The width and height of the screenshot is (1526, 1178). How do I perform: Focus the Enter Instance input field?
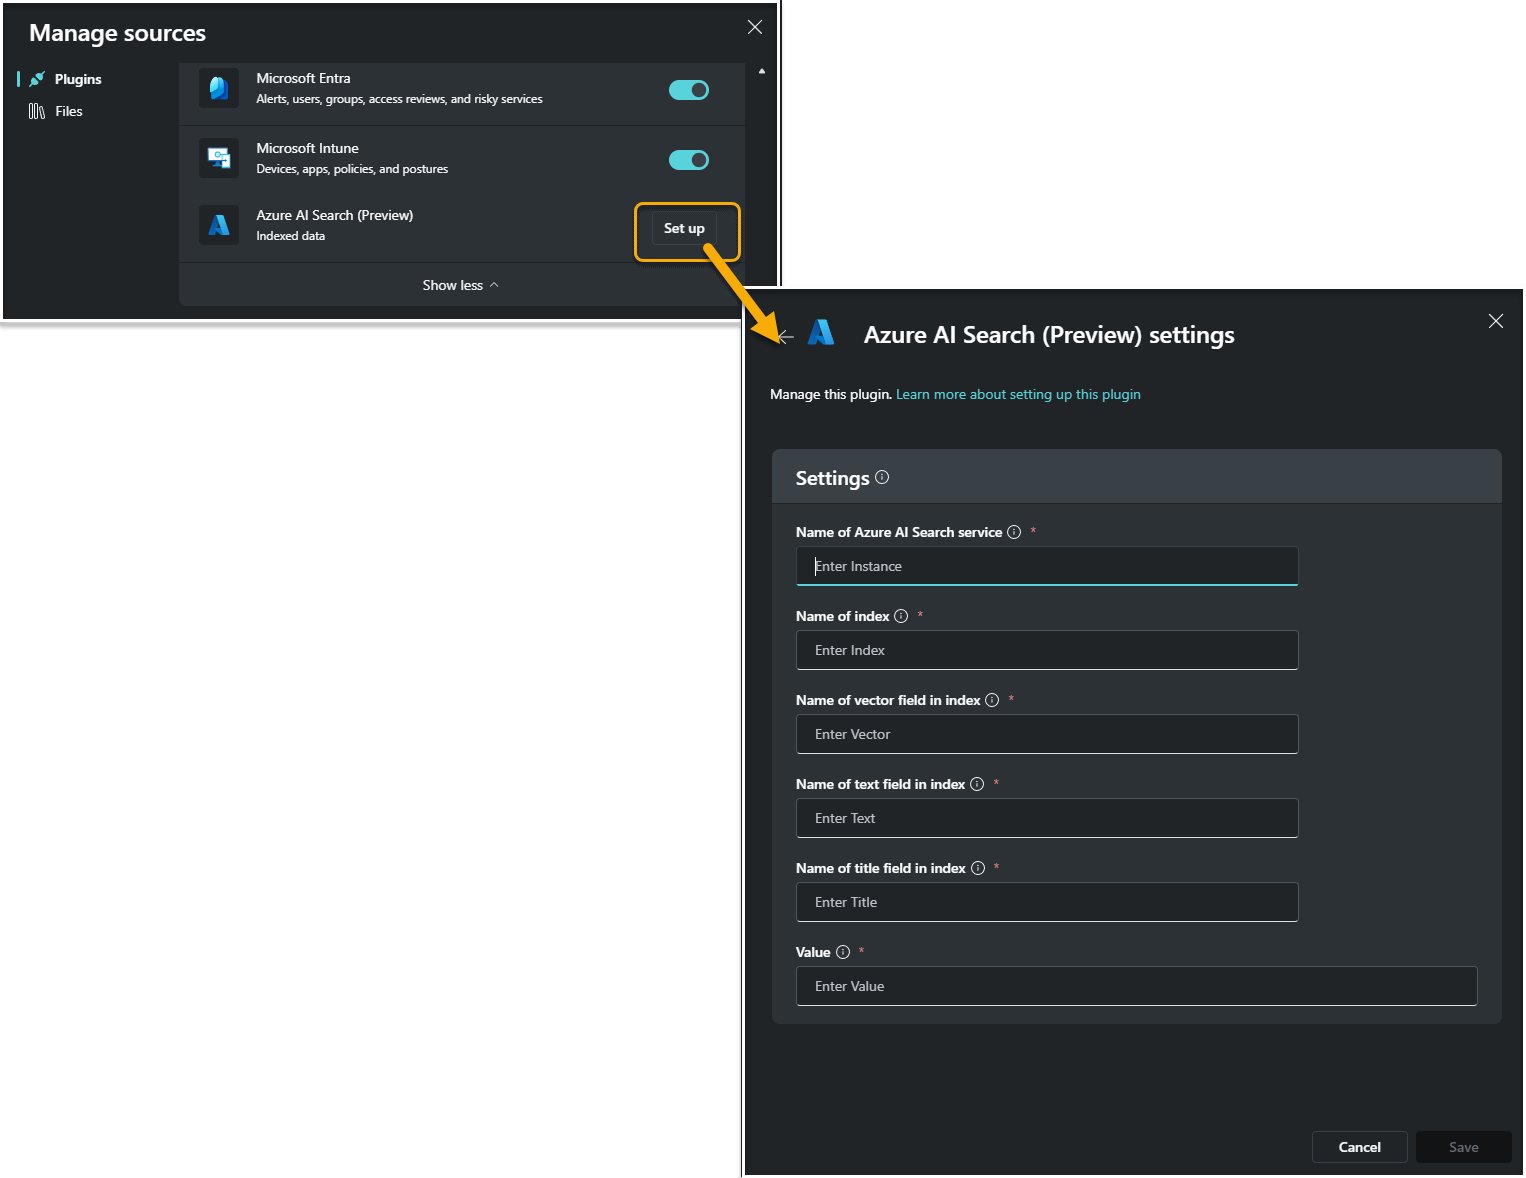(1047, 566)
